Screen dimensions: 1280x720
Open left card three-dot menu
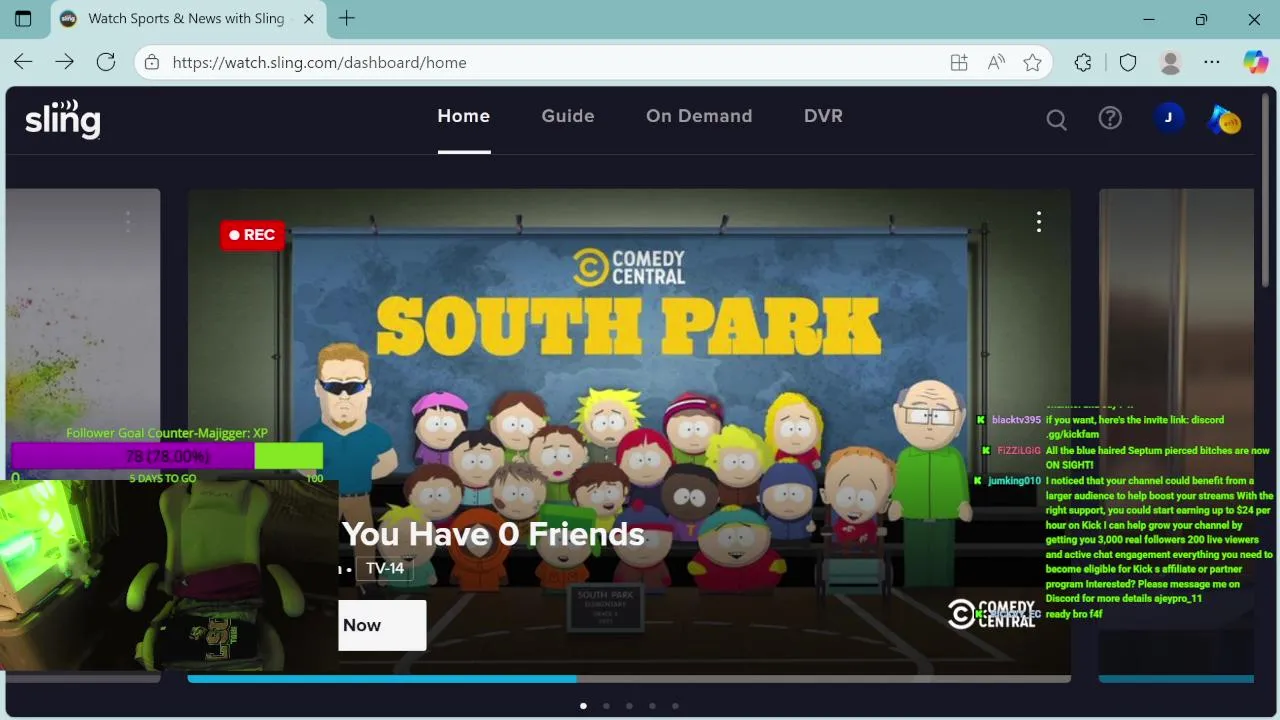(x=127, y=221)
